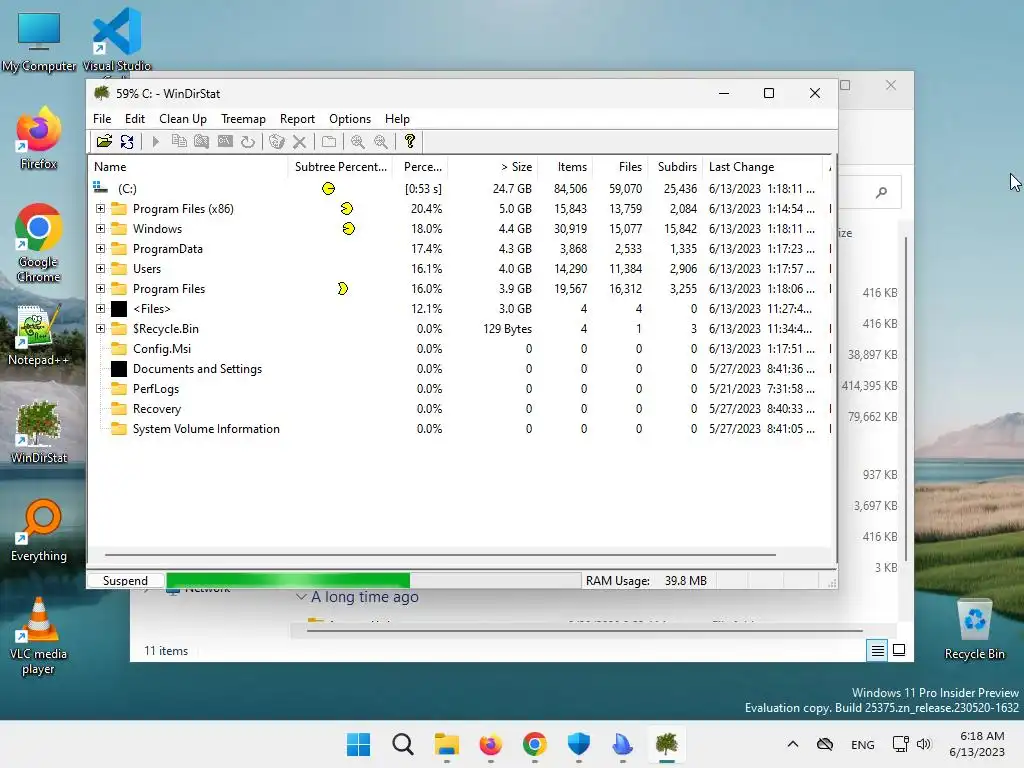The image size is (1024, 768).
Task: Expand the $Recycle.Bin node
Action: 100,328
